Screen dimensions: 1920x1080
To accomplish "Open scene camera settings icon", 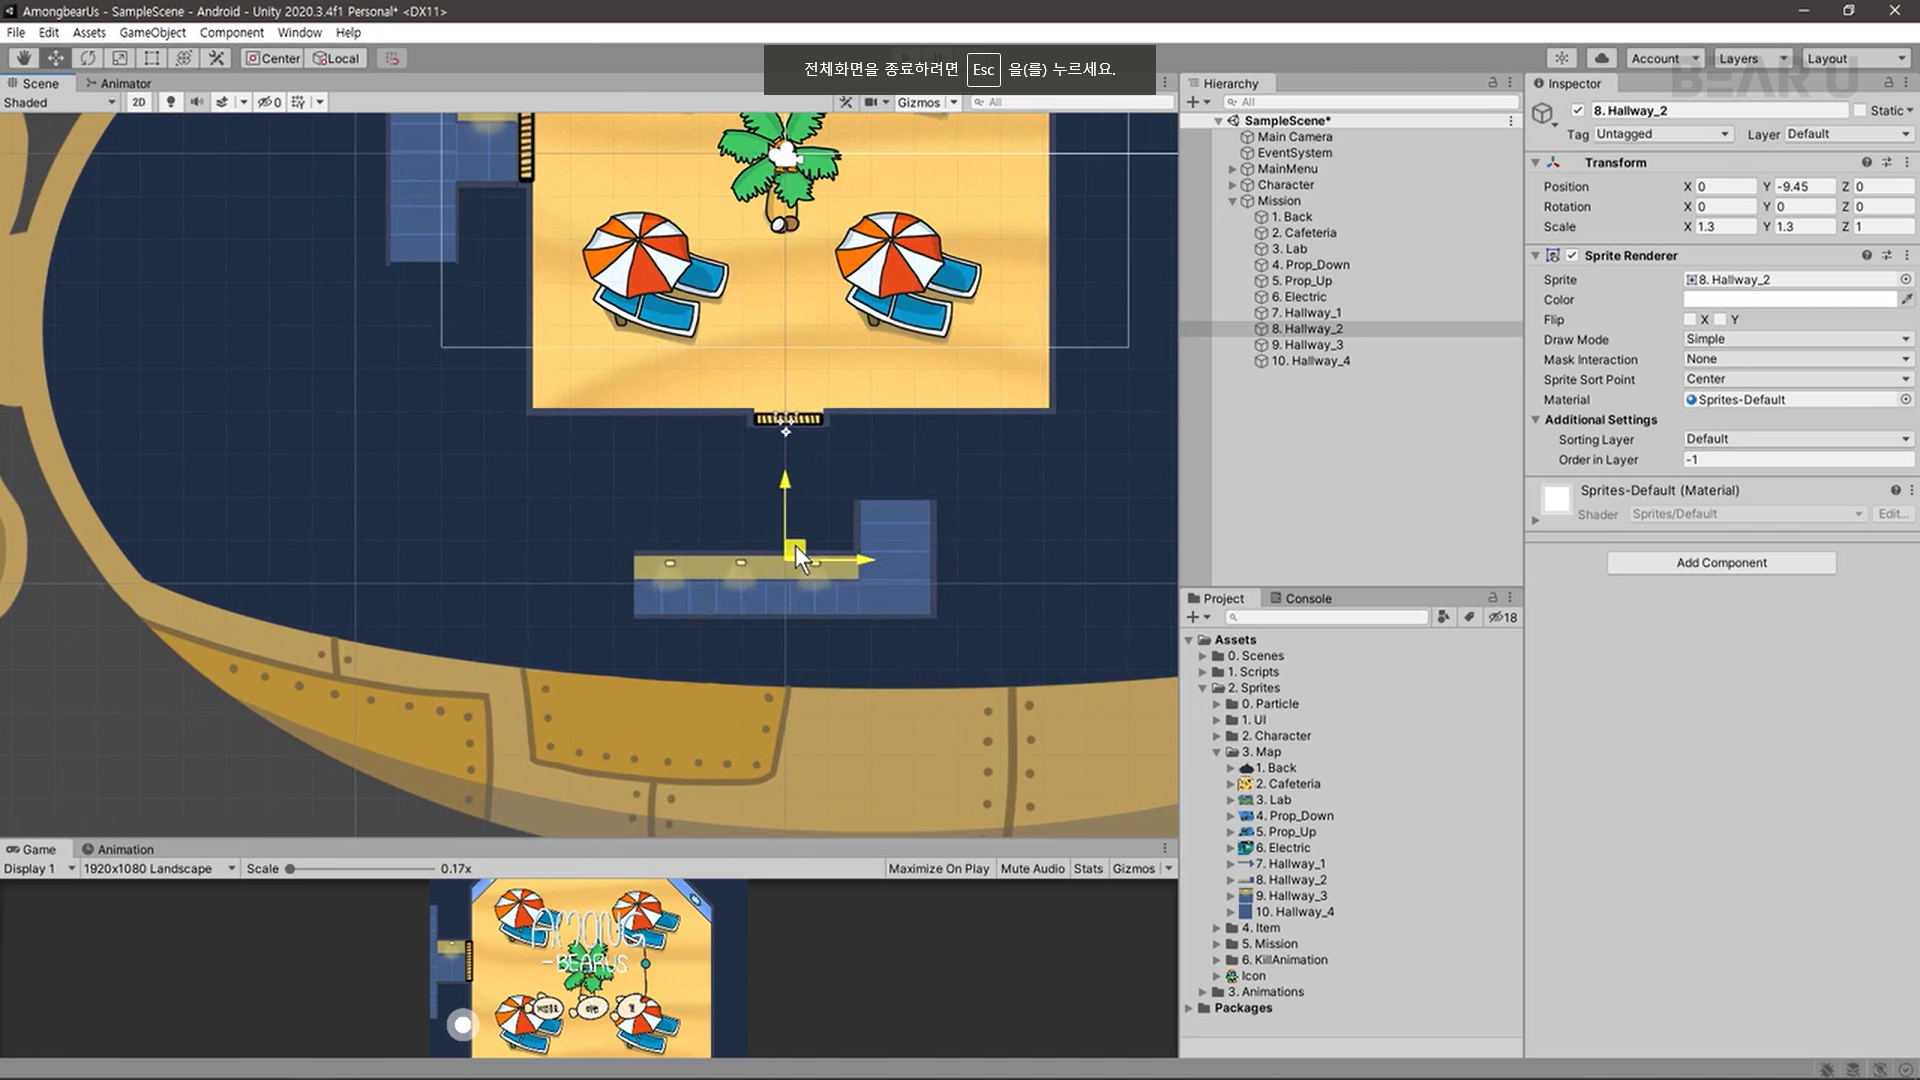I will (x=871, y=102).
